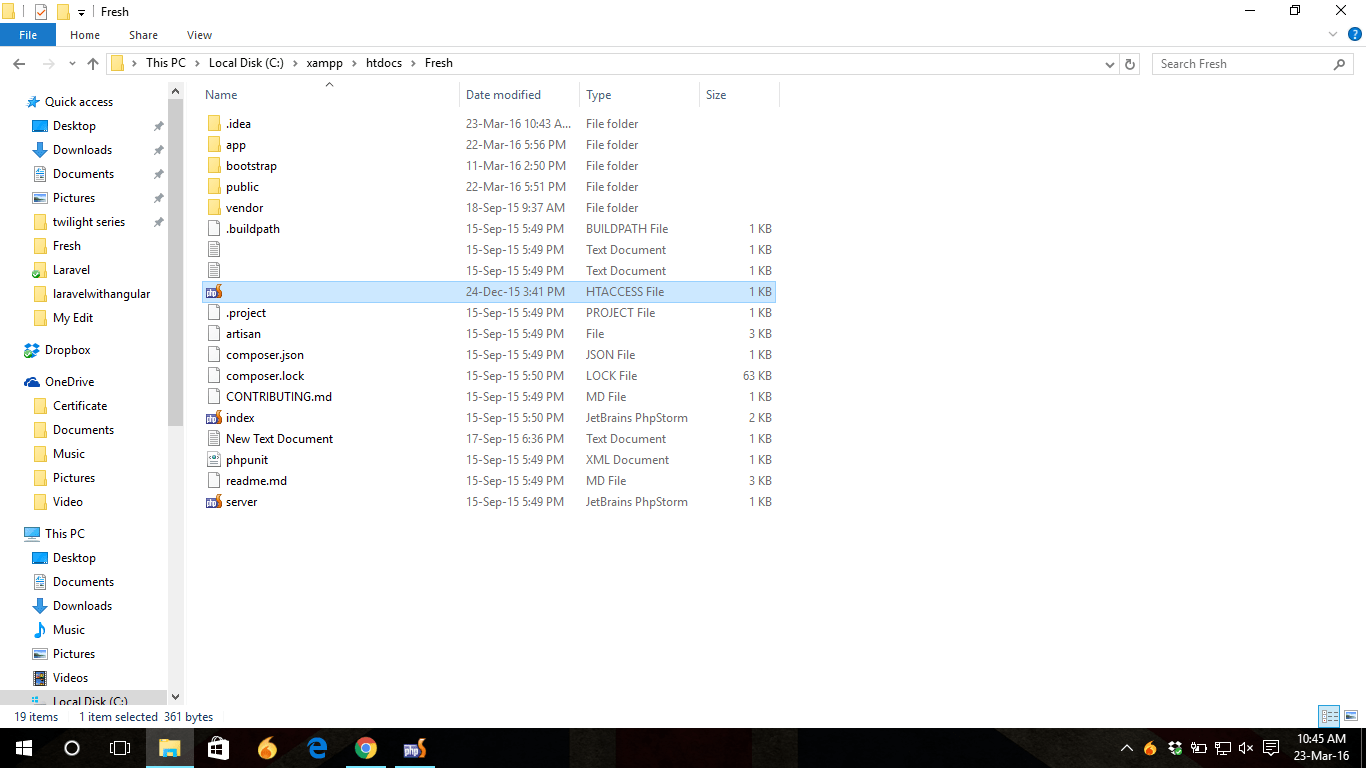Open the Action Center notification icon
This screenshot has width=1366, height=768.
(1271, 748)
